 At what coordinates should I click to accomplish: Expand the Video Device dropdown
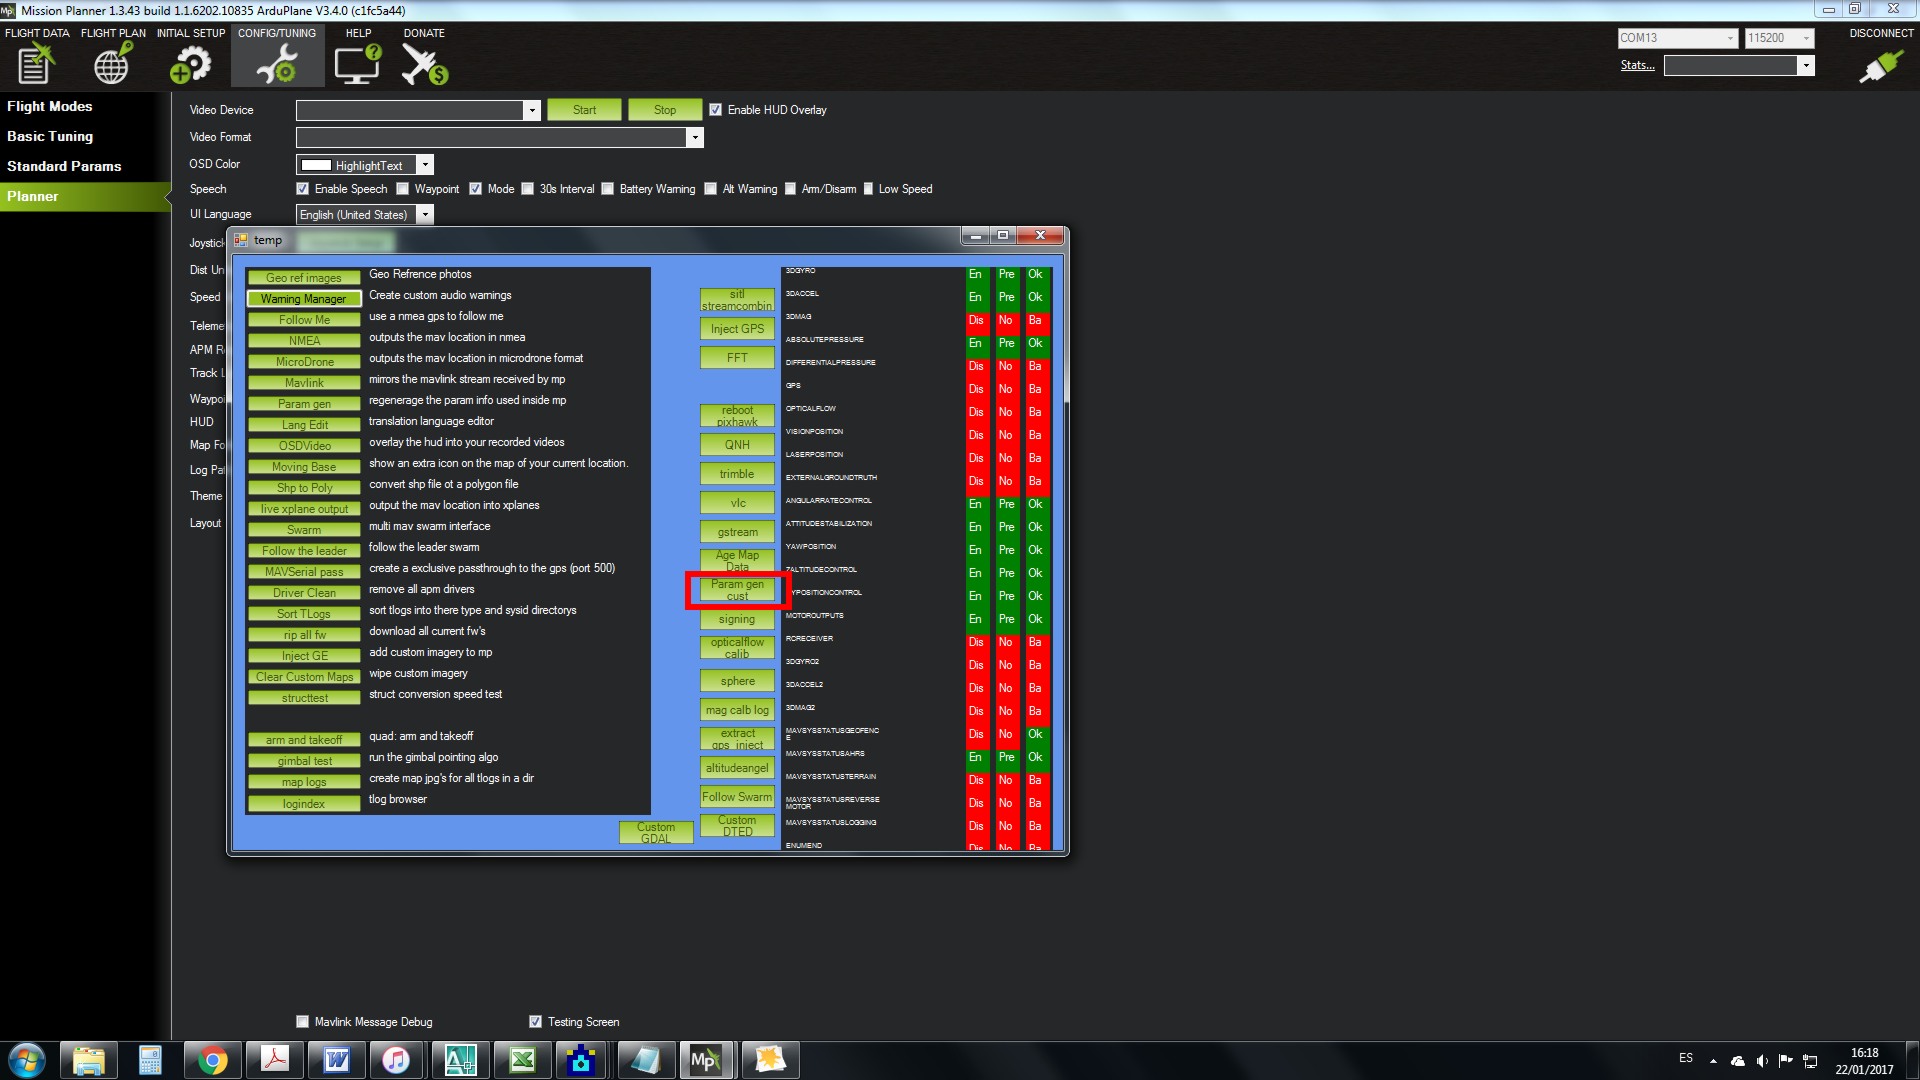(532, 111)
